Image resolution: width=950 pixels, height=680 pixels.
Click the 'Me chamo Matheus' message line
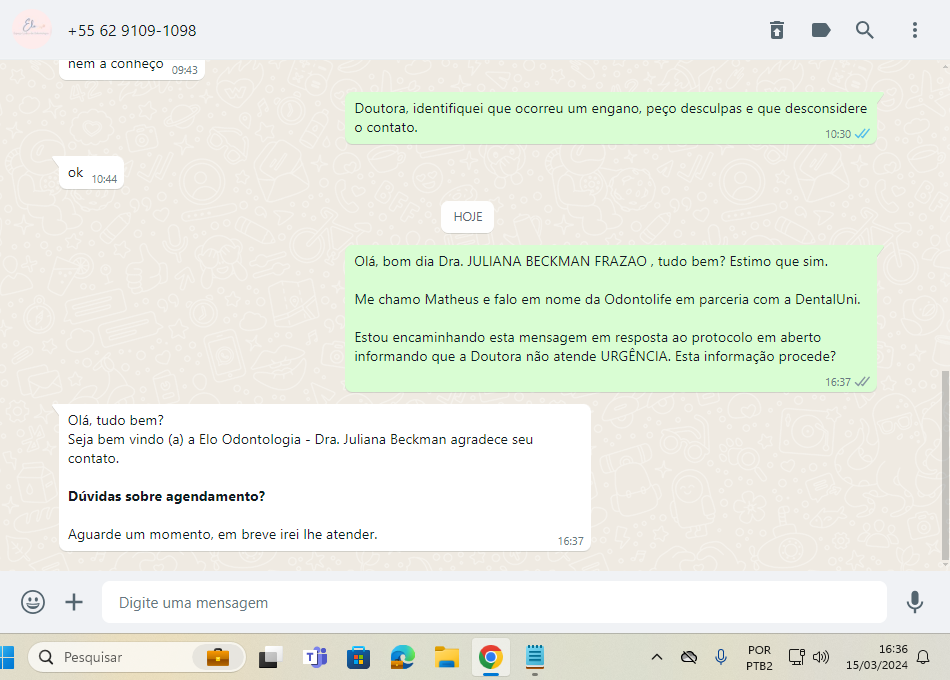607,299
